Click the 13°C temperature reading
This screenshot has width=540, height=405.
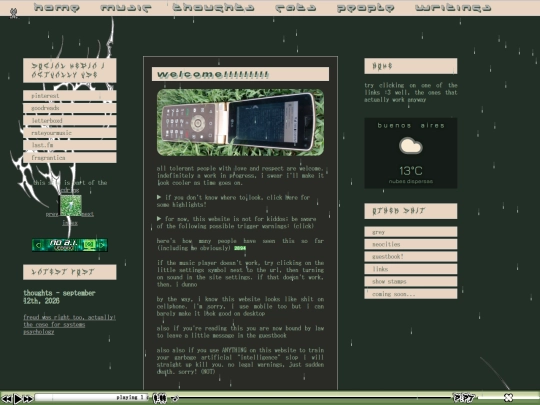pos(411,171)
